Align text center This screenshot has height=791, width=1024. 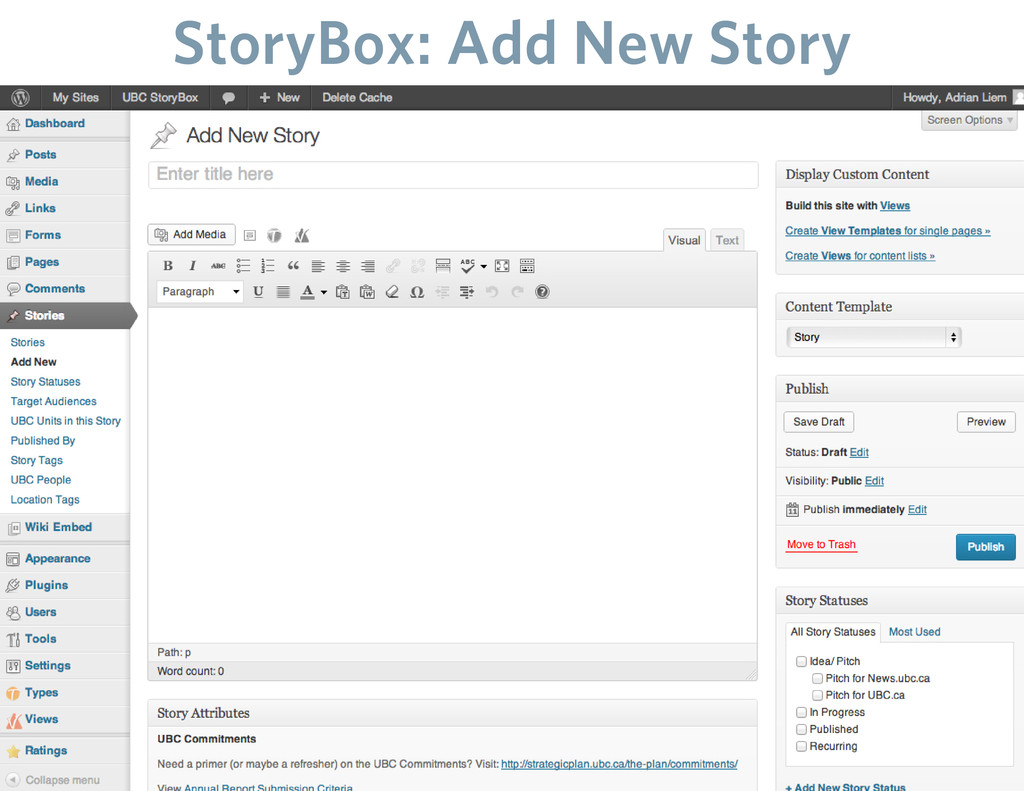coord(343,266)
